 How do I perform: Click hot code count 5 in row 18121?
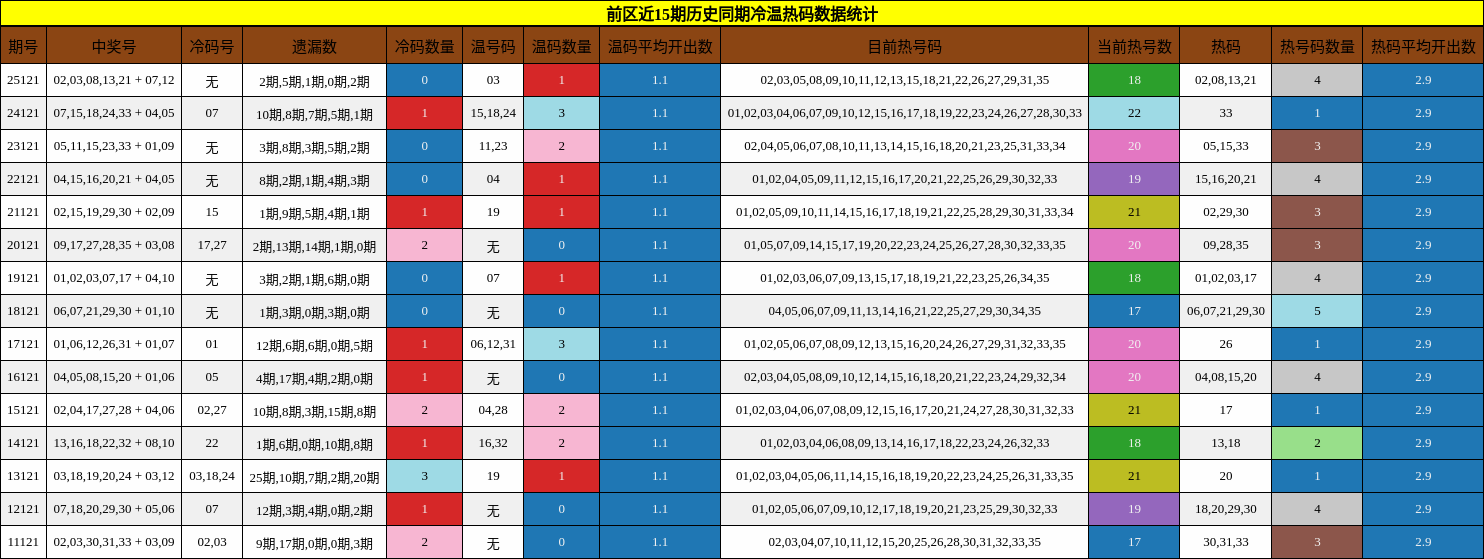click(x=1317, y=311)
